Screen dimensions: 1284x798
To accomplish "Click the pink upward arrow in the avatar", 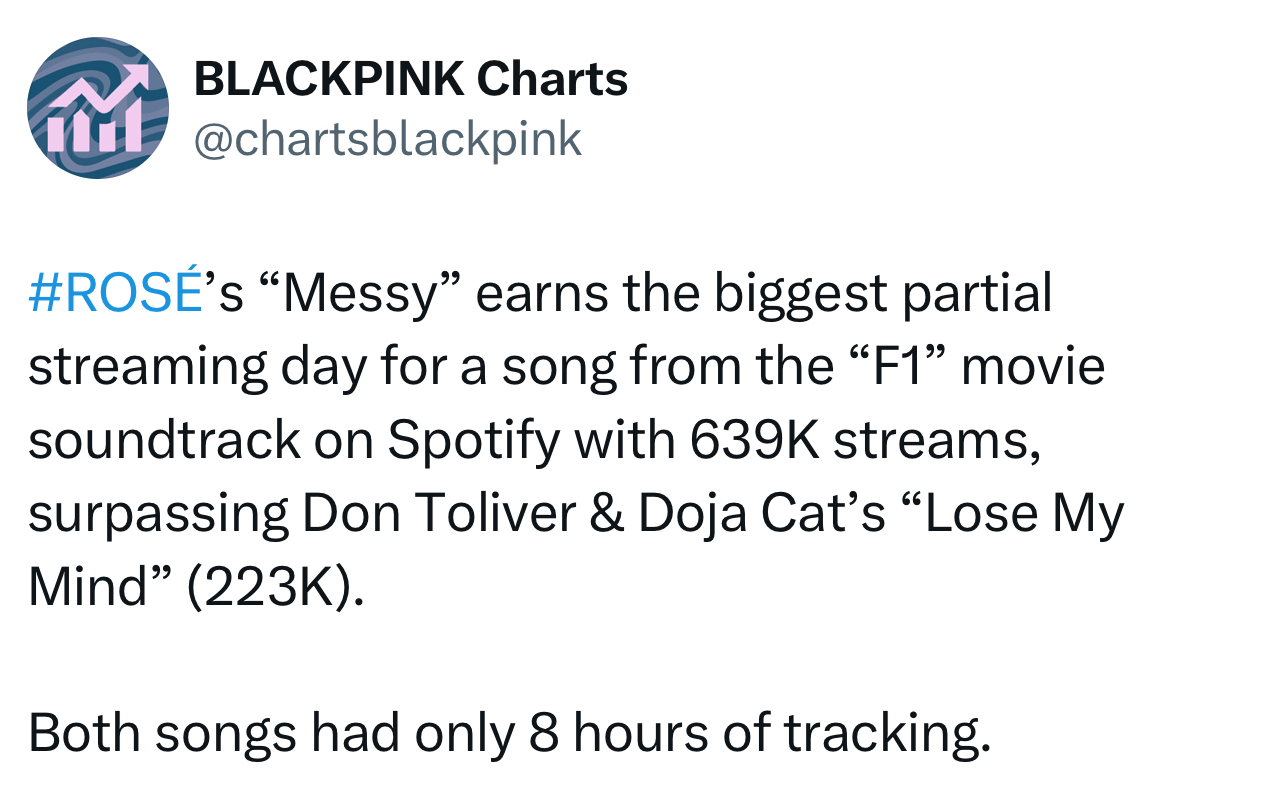I will 106,83.
